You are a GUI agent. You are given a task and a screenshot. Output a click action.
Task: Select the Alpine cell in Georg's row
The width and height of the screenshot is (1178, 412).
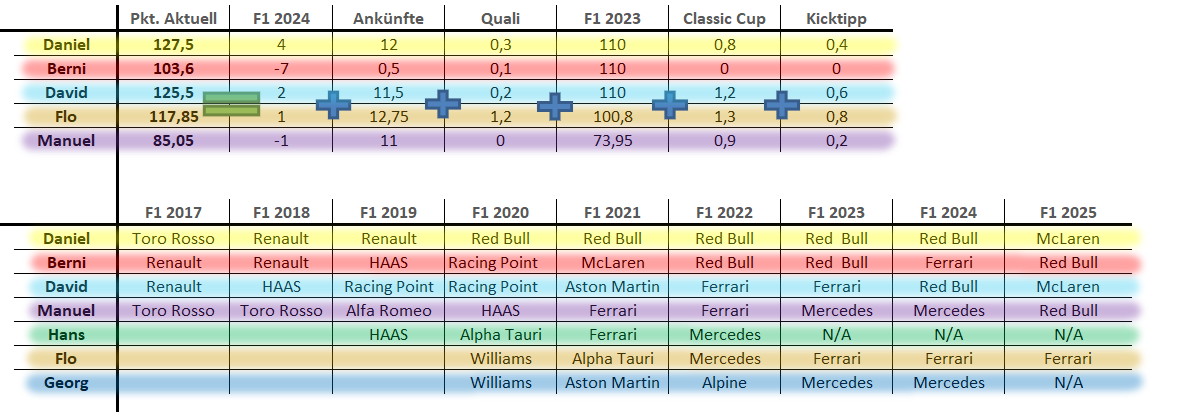point(723,383)
